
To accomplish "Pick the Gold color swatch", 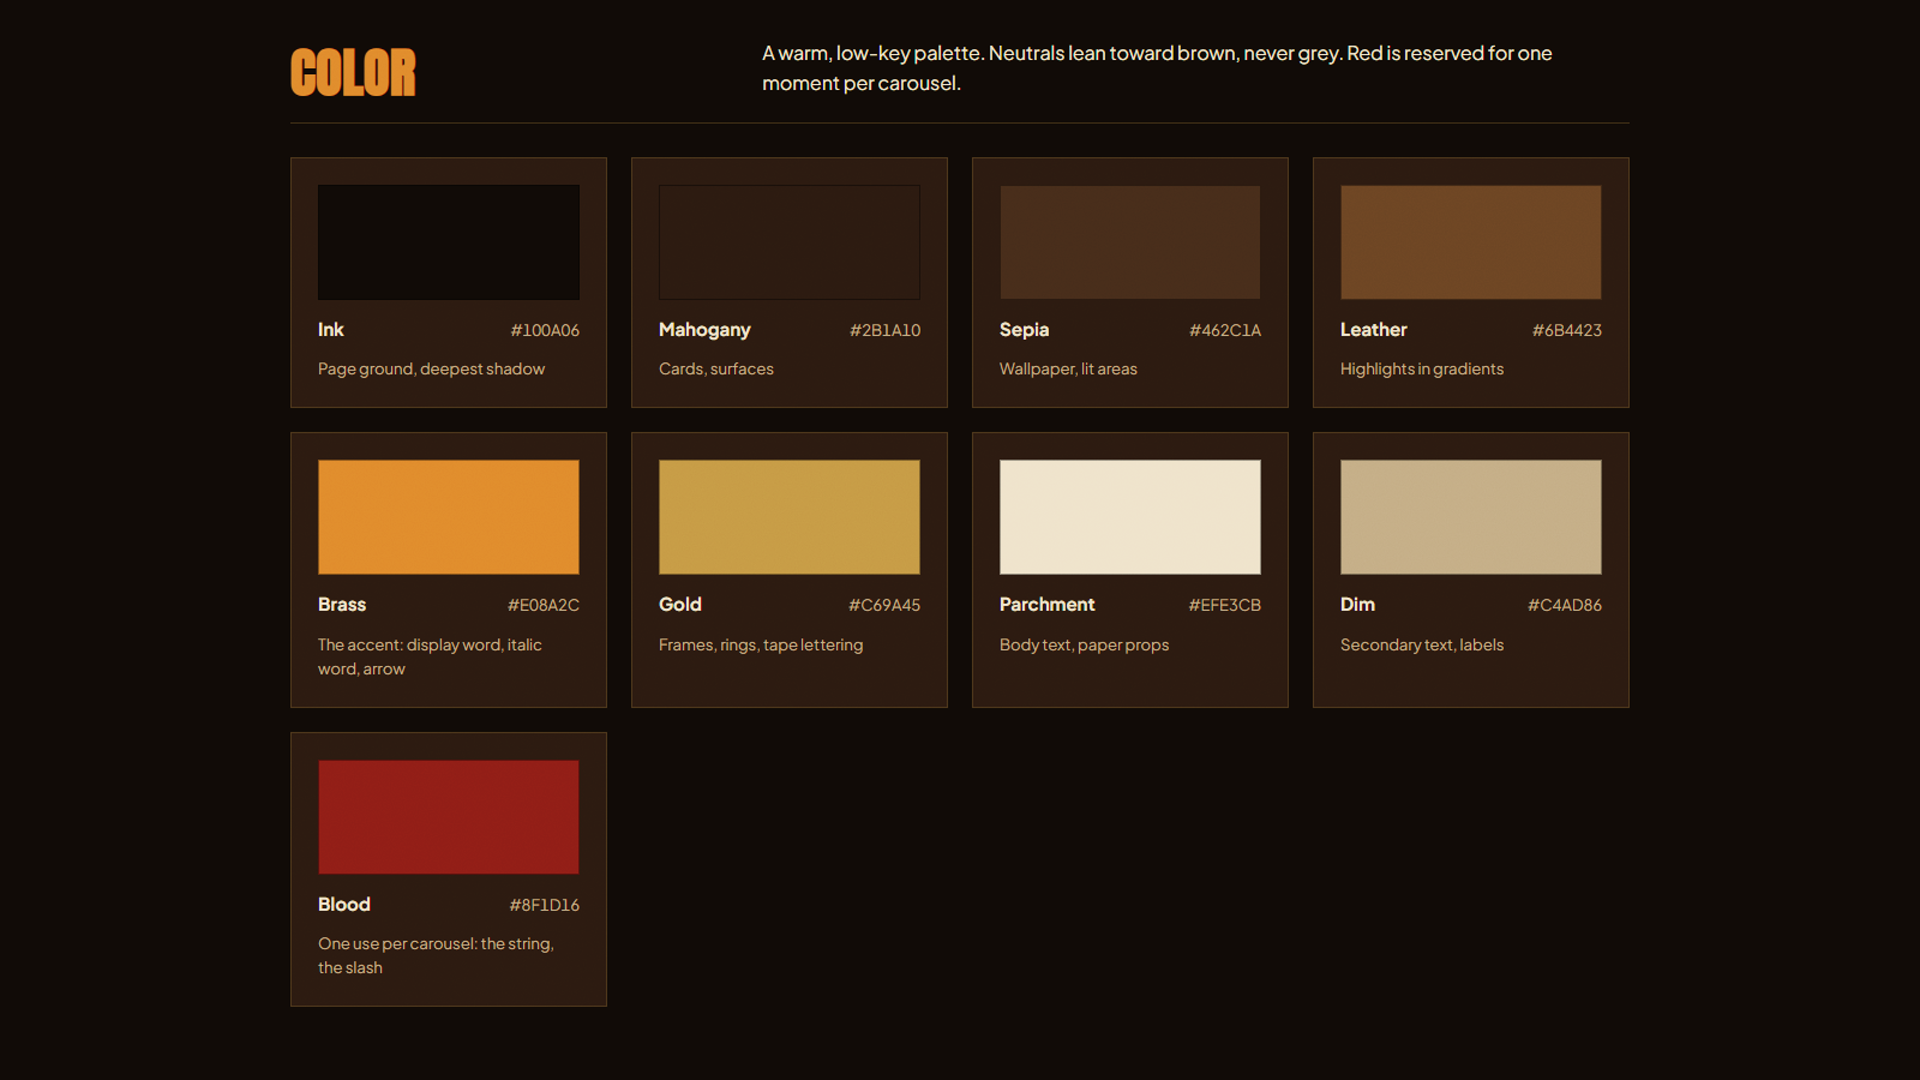I will pos(789,517).
